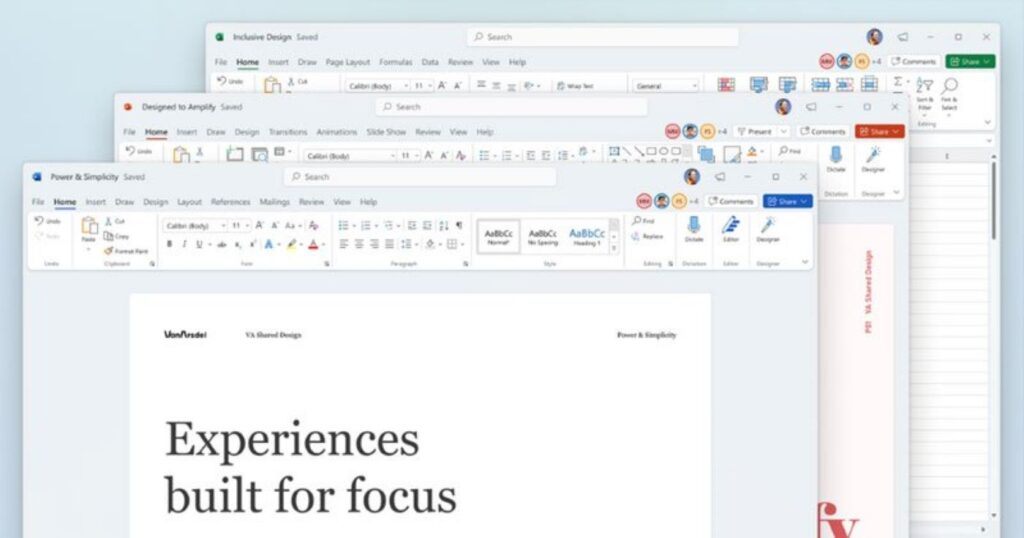1024x538 pixels.
Task: Open Formulas tab in Excel
Action: (x=396, y=62)
